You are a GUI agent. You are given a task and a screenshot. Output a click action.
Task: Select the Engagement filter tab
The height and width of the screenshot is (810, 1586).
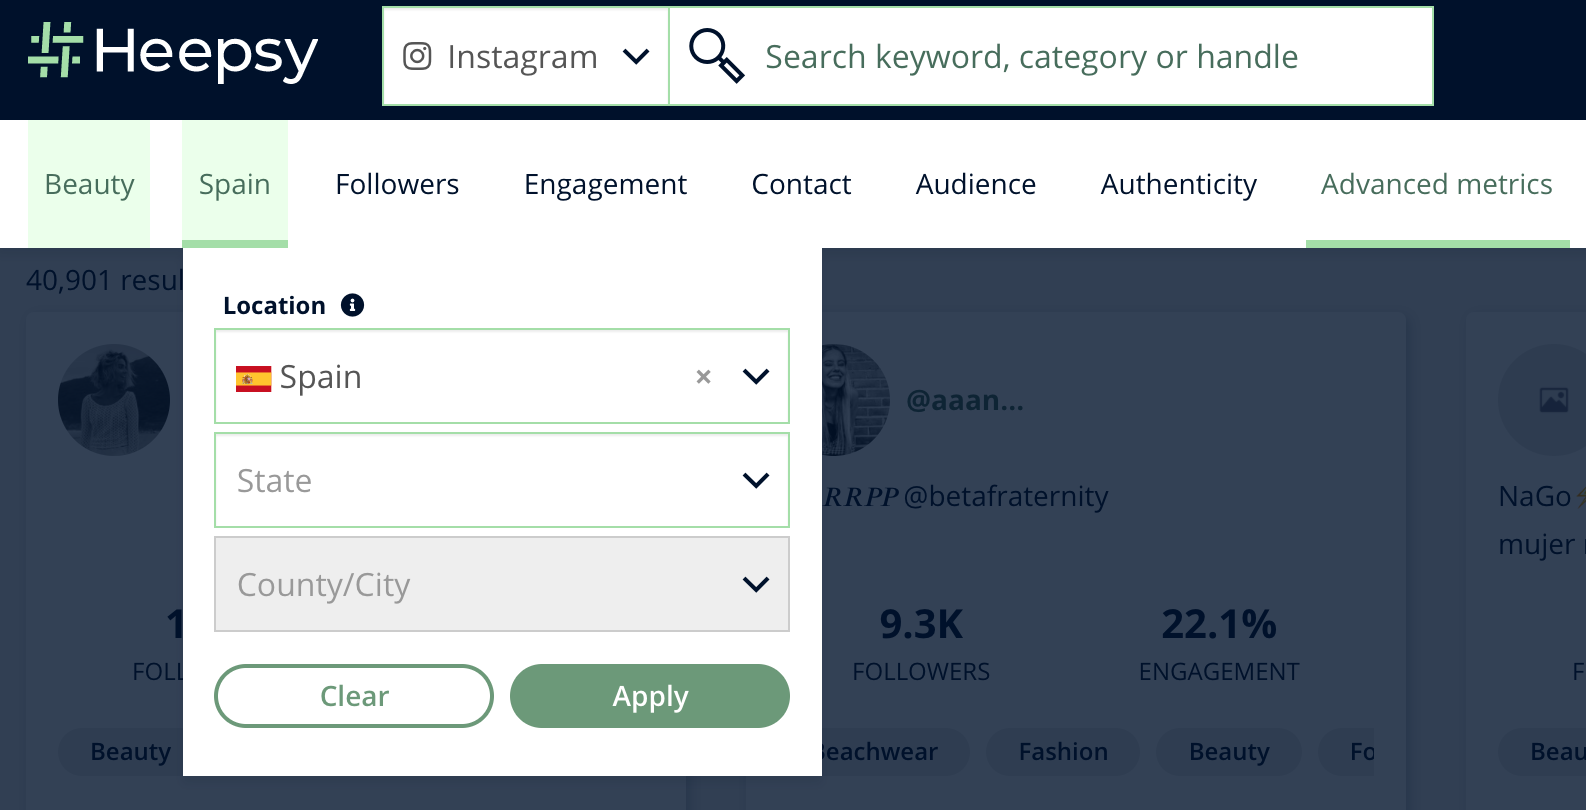click(x=605, y=184)
